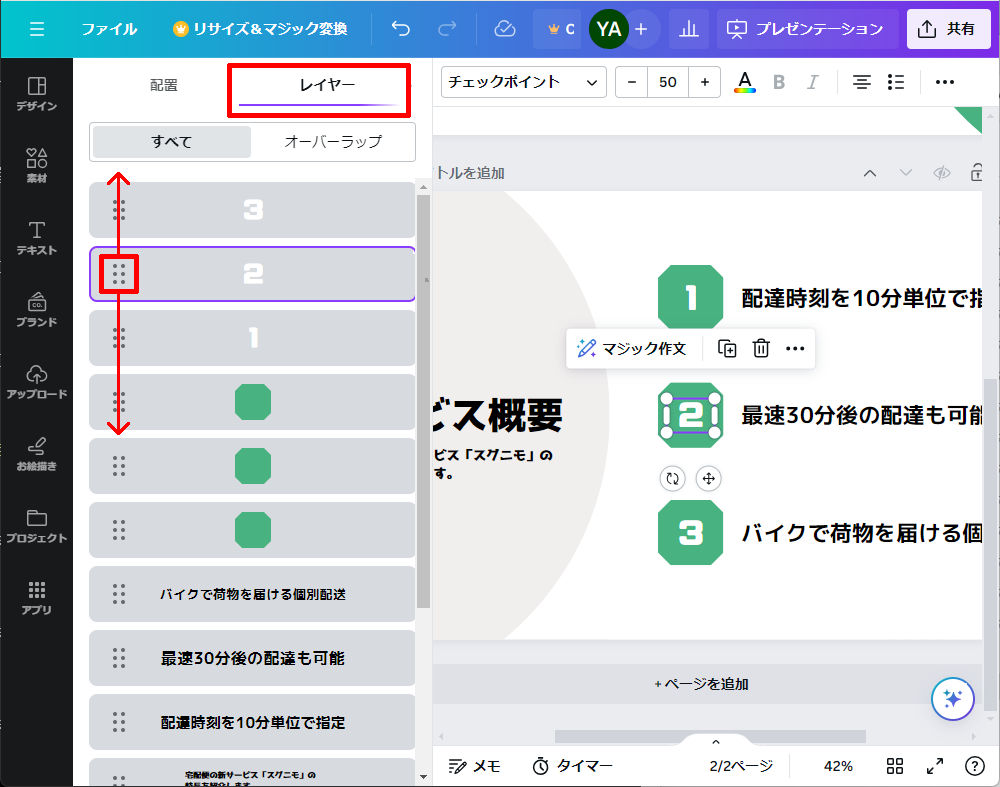
Task: Open the テキスト sidebar panel
Action: 37,238
